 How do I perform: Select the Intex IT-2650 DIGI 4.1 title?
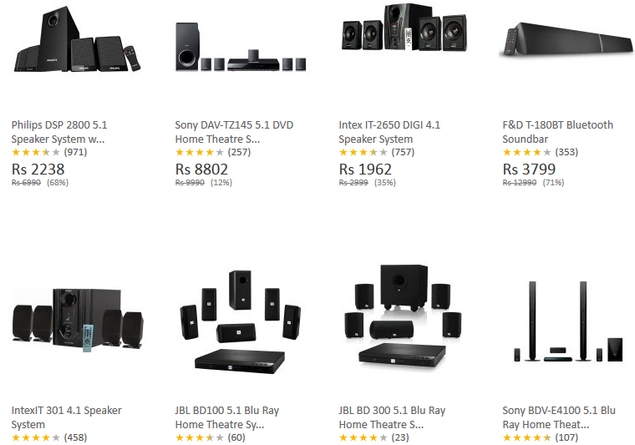(390, 132)
